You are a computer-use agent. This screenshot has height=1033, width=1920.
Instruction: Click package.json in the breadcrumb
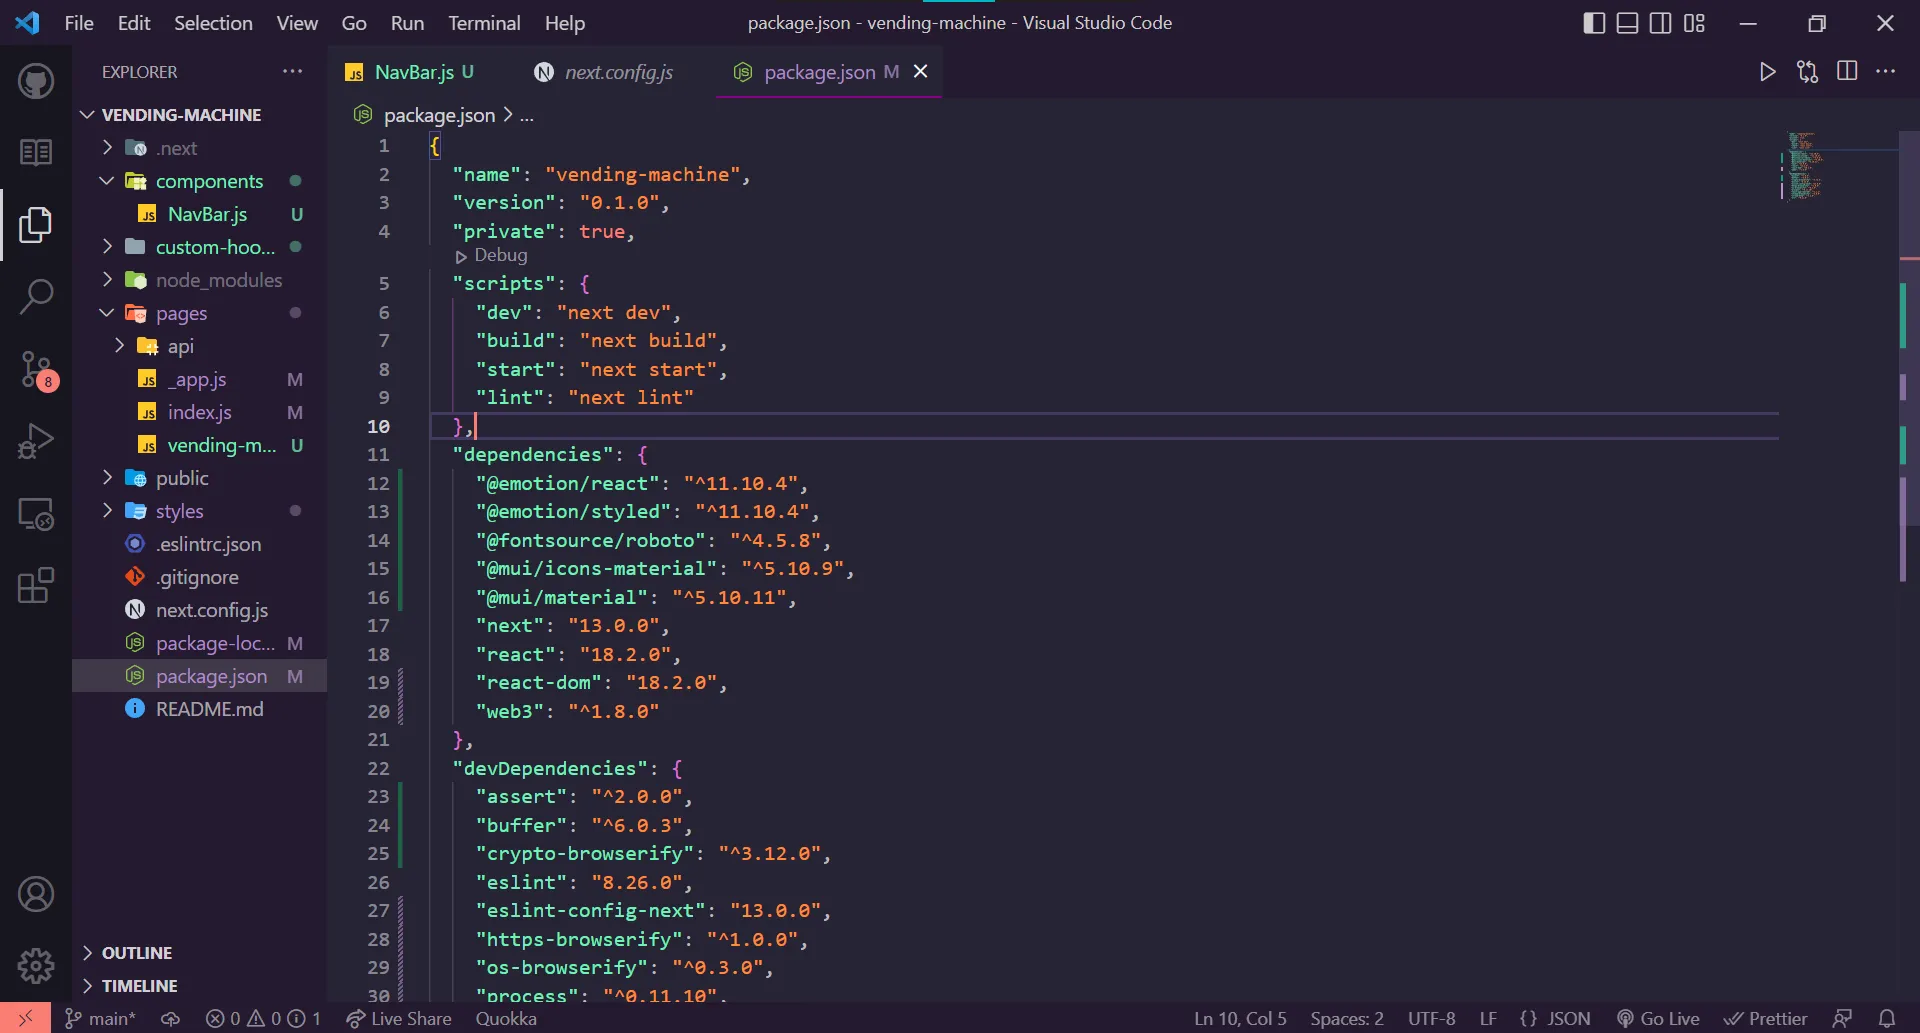point(439,115)
